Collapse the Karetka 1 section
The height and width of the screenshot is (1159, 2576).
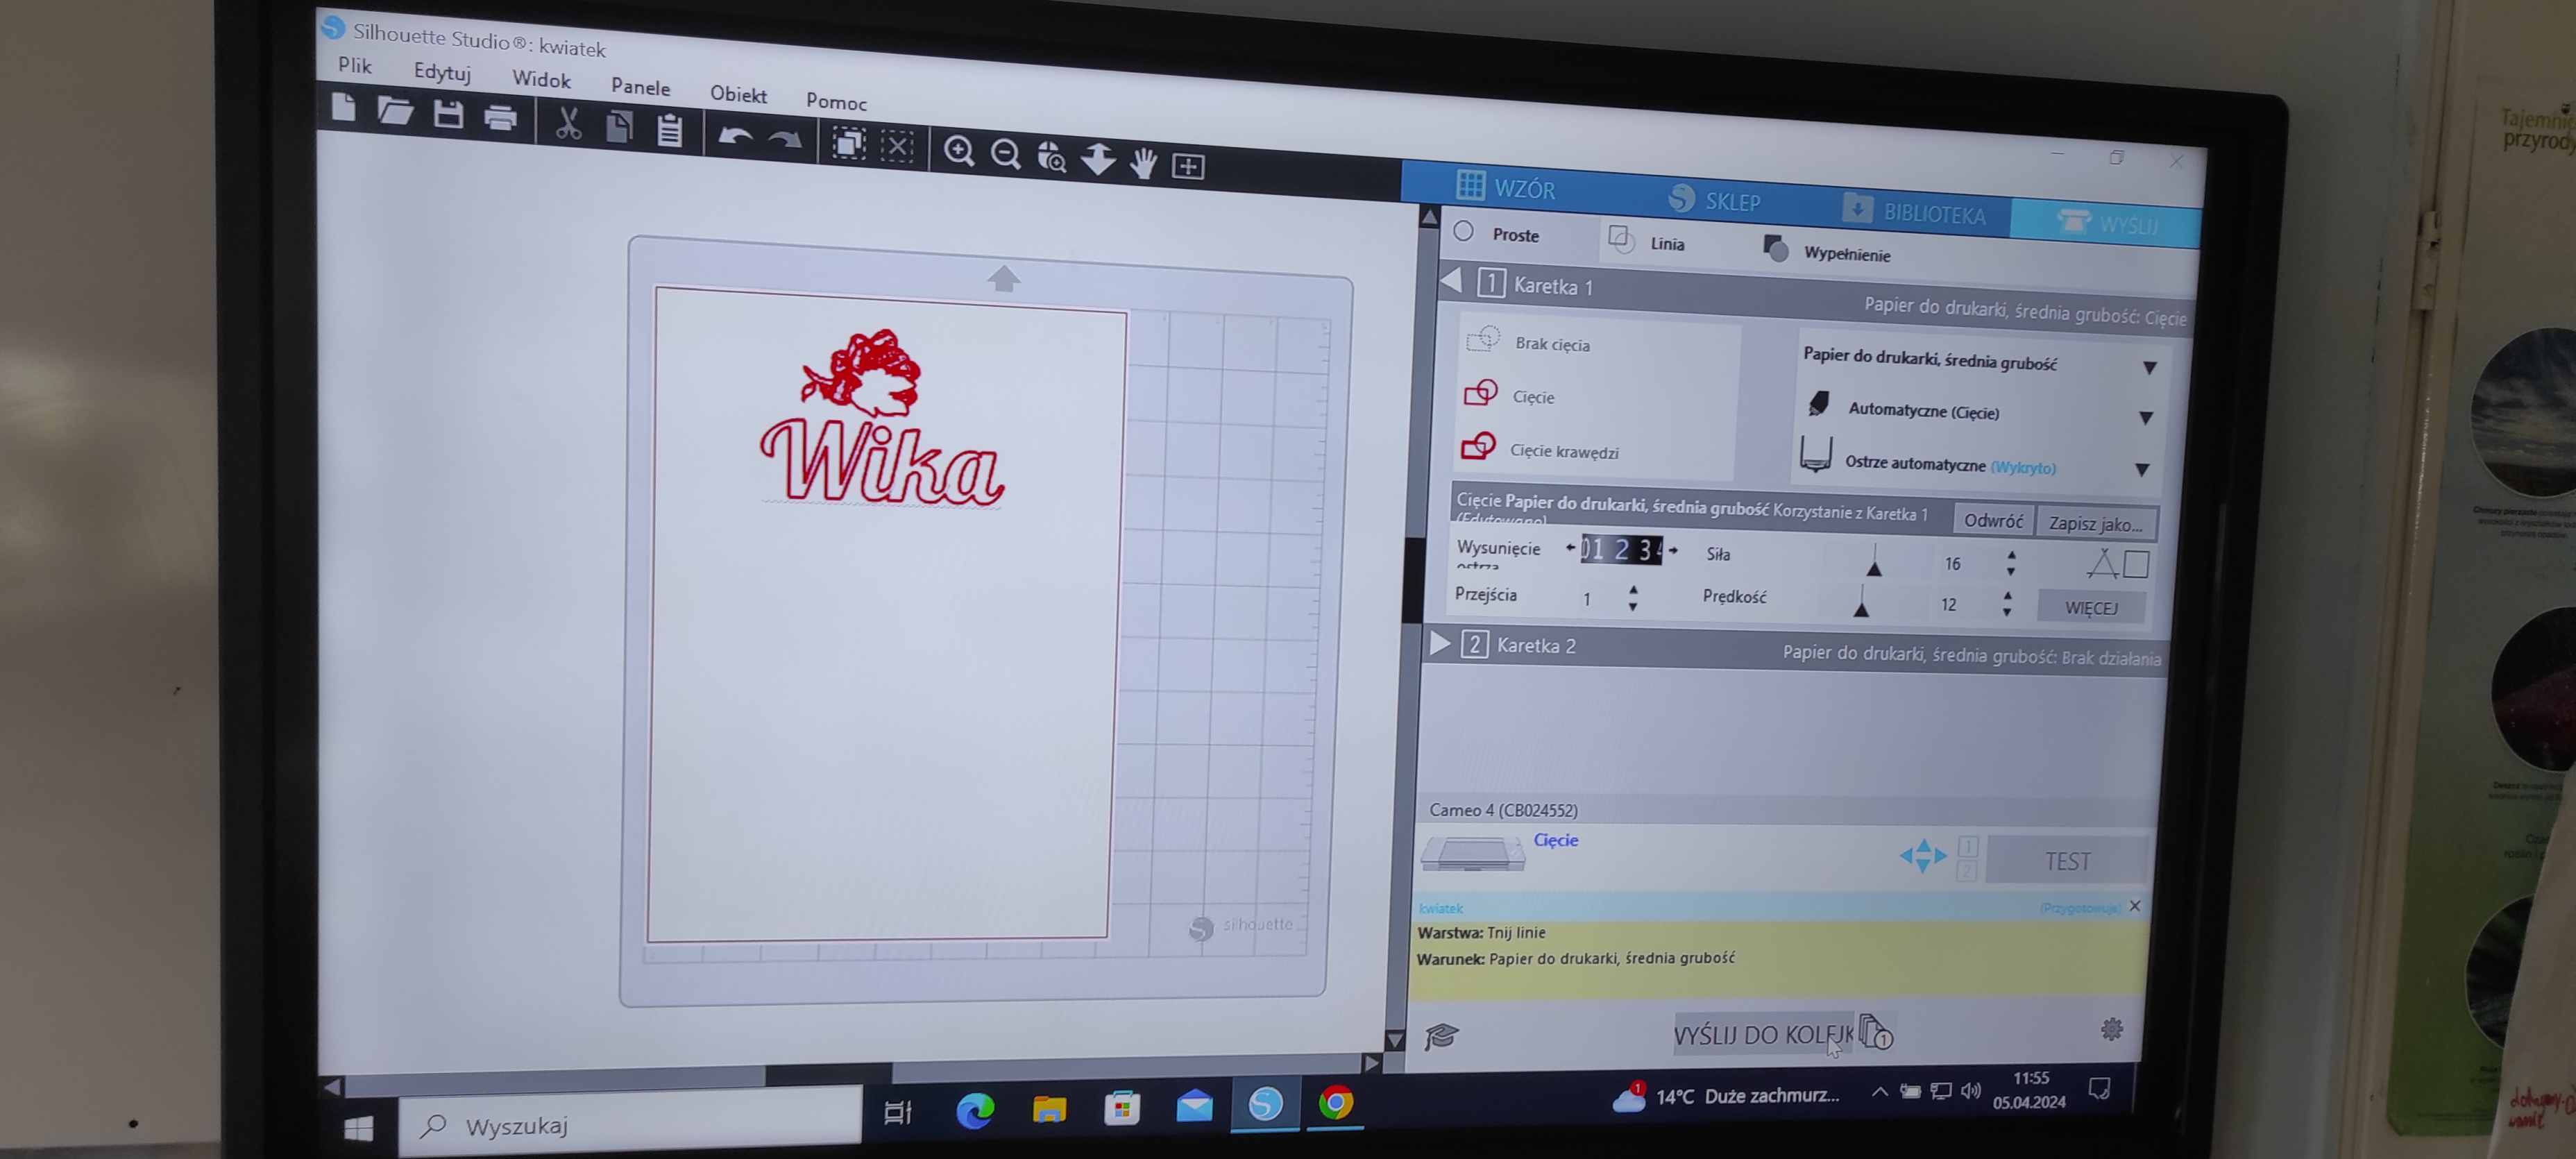pyautogui.click(x=1452, y=281)
